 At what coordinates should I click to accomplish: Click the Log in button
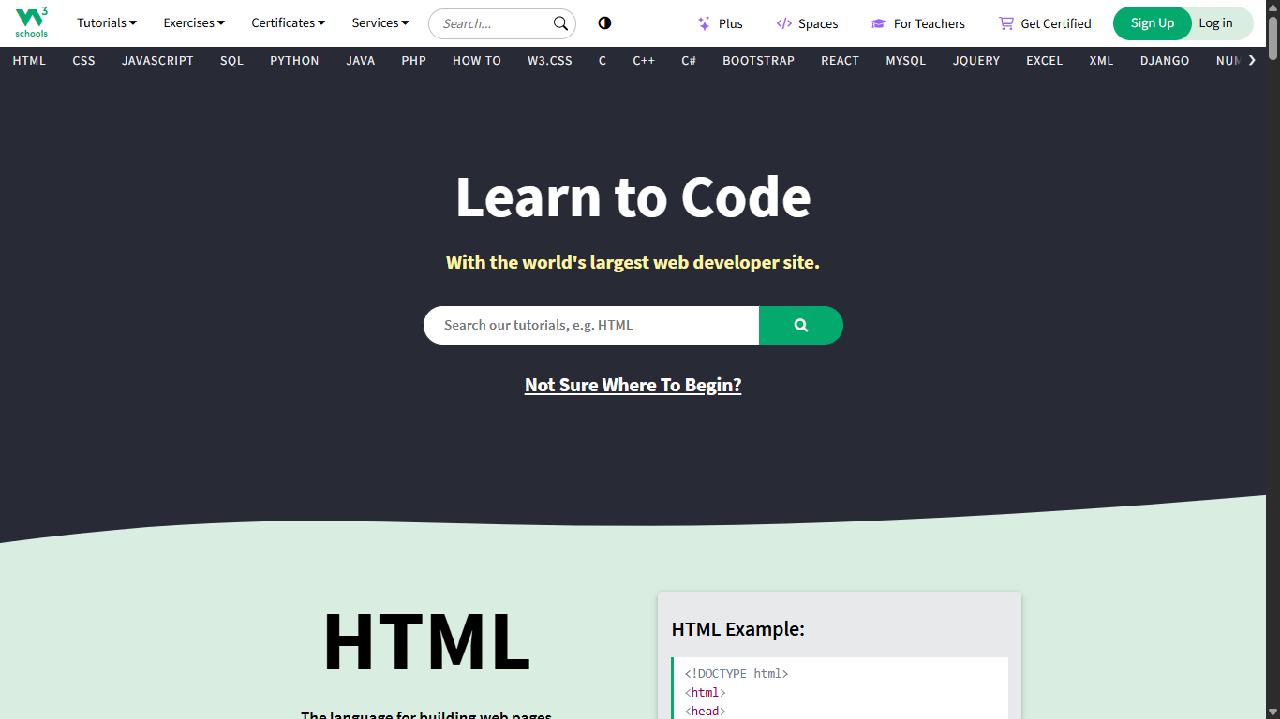1216,23
